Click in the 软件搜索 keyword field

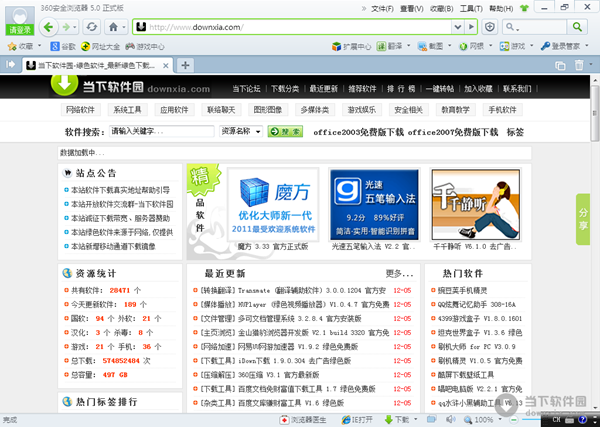[x=161, y=131]
